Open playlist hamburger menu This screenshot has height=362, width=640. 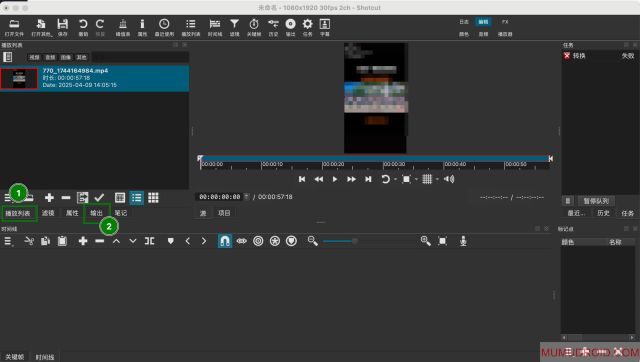point(7,198)
